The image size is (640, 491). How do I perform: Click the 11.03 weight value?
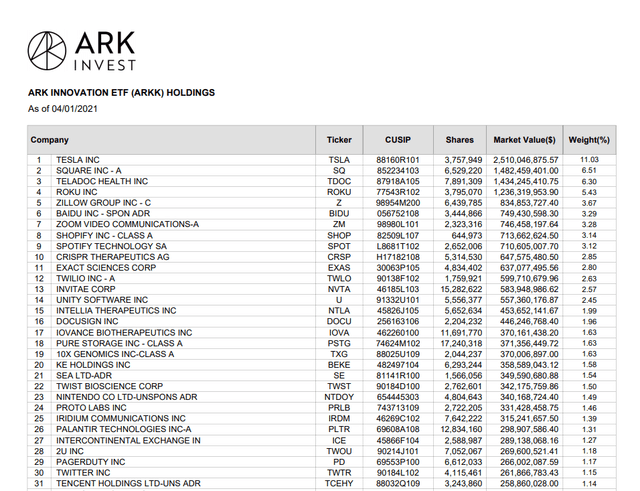(x=589, y=160)
